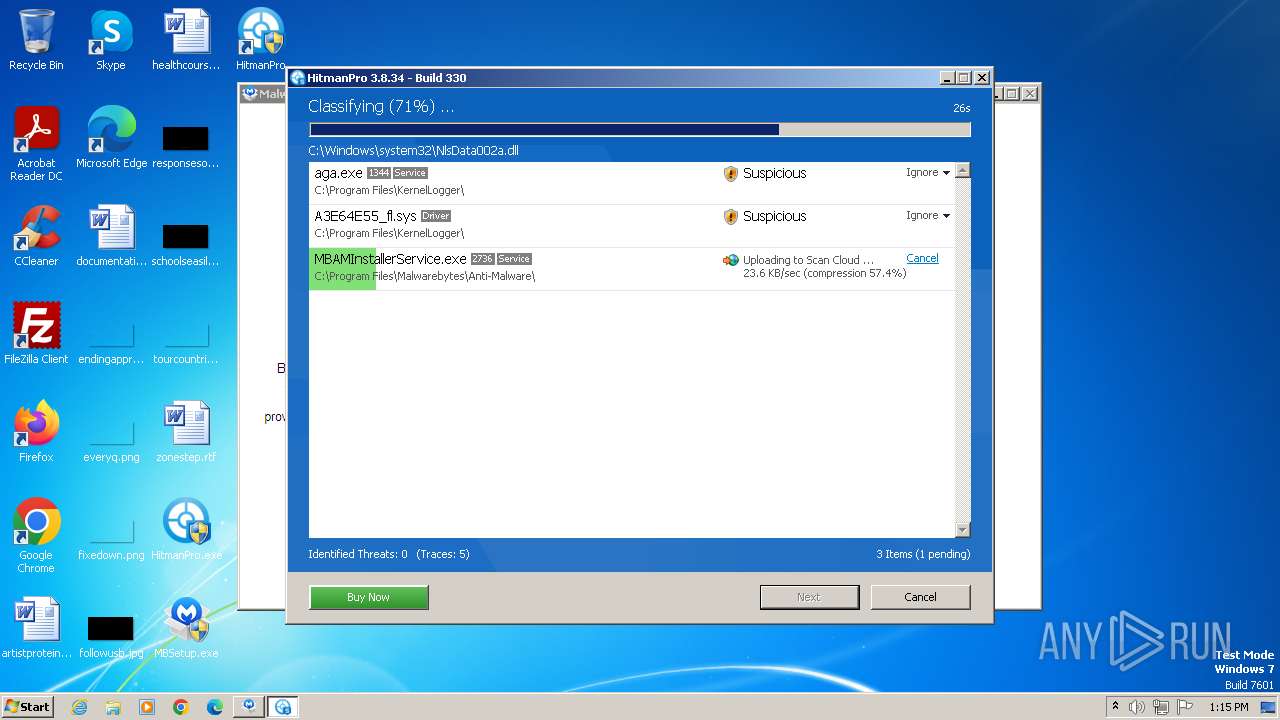1280x720 pixels.
Task: Launch Firefox from the desktop
Action: click(36, 432)
